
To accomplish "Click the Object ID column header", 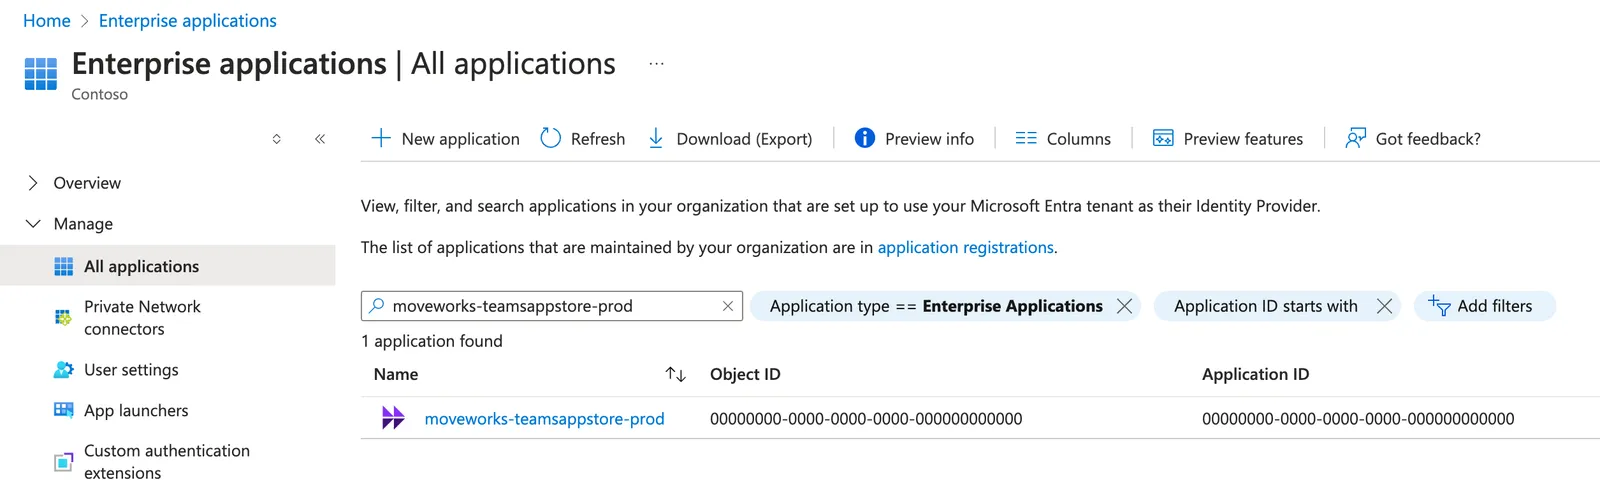I will point(745,374).
